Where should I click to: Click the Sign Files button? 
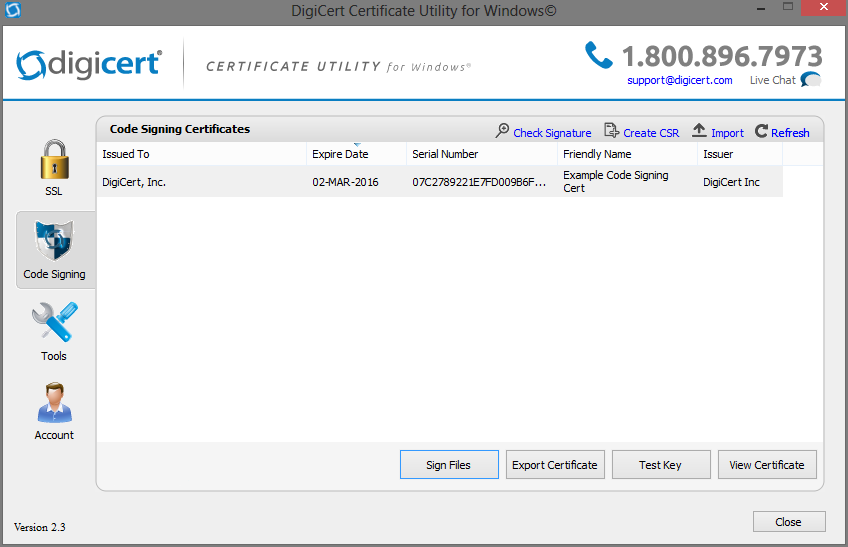click(x=449, y=465)
